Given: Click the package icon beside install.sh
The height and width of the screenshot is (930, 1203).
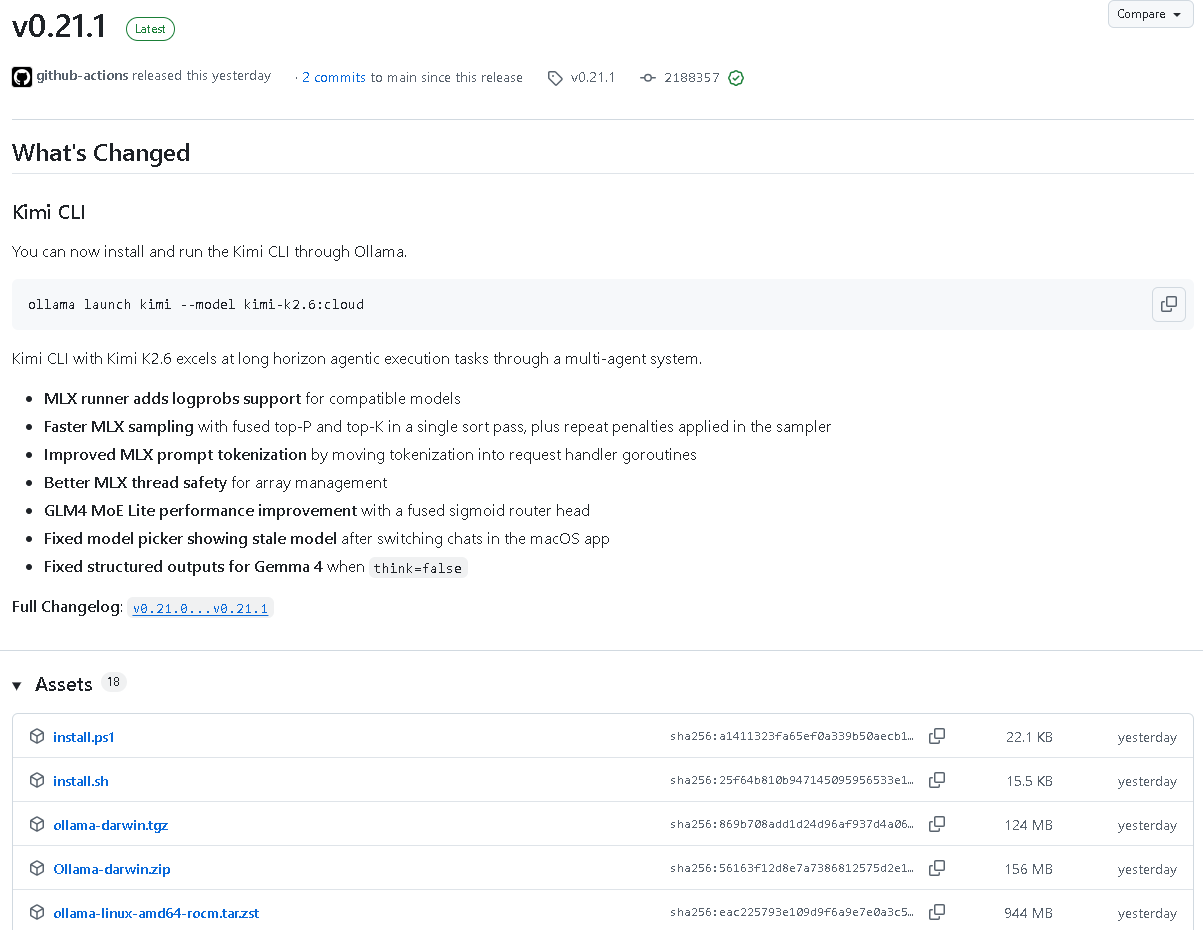Looking at the screenshot, I should [x=37, y=780].
